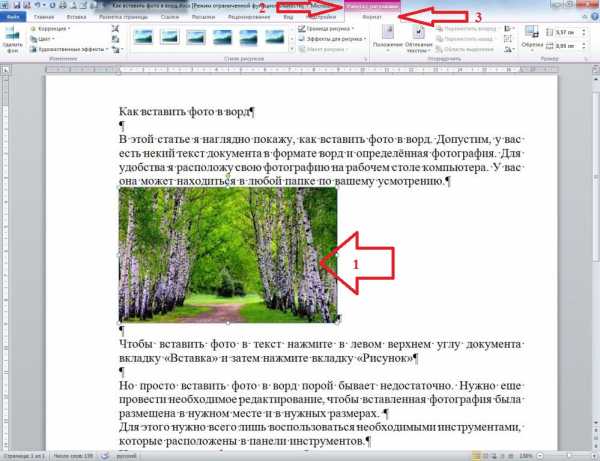Switch to the Формат ribbon tab
The image size is (600, 461).
[370, 18]
